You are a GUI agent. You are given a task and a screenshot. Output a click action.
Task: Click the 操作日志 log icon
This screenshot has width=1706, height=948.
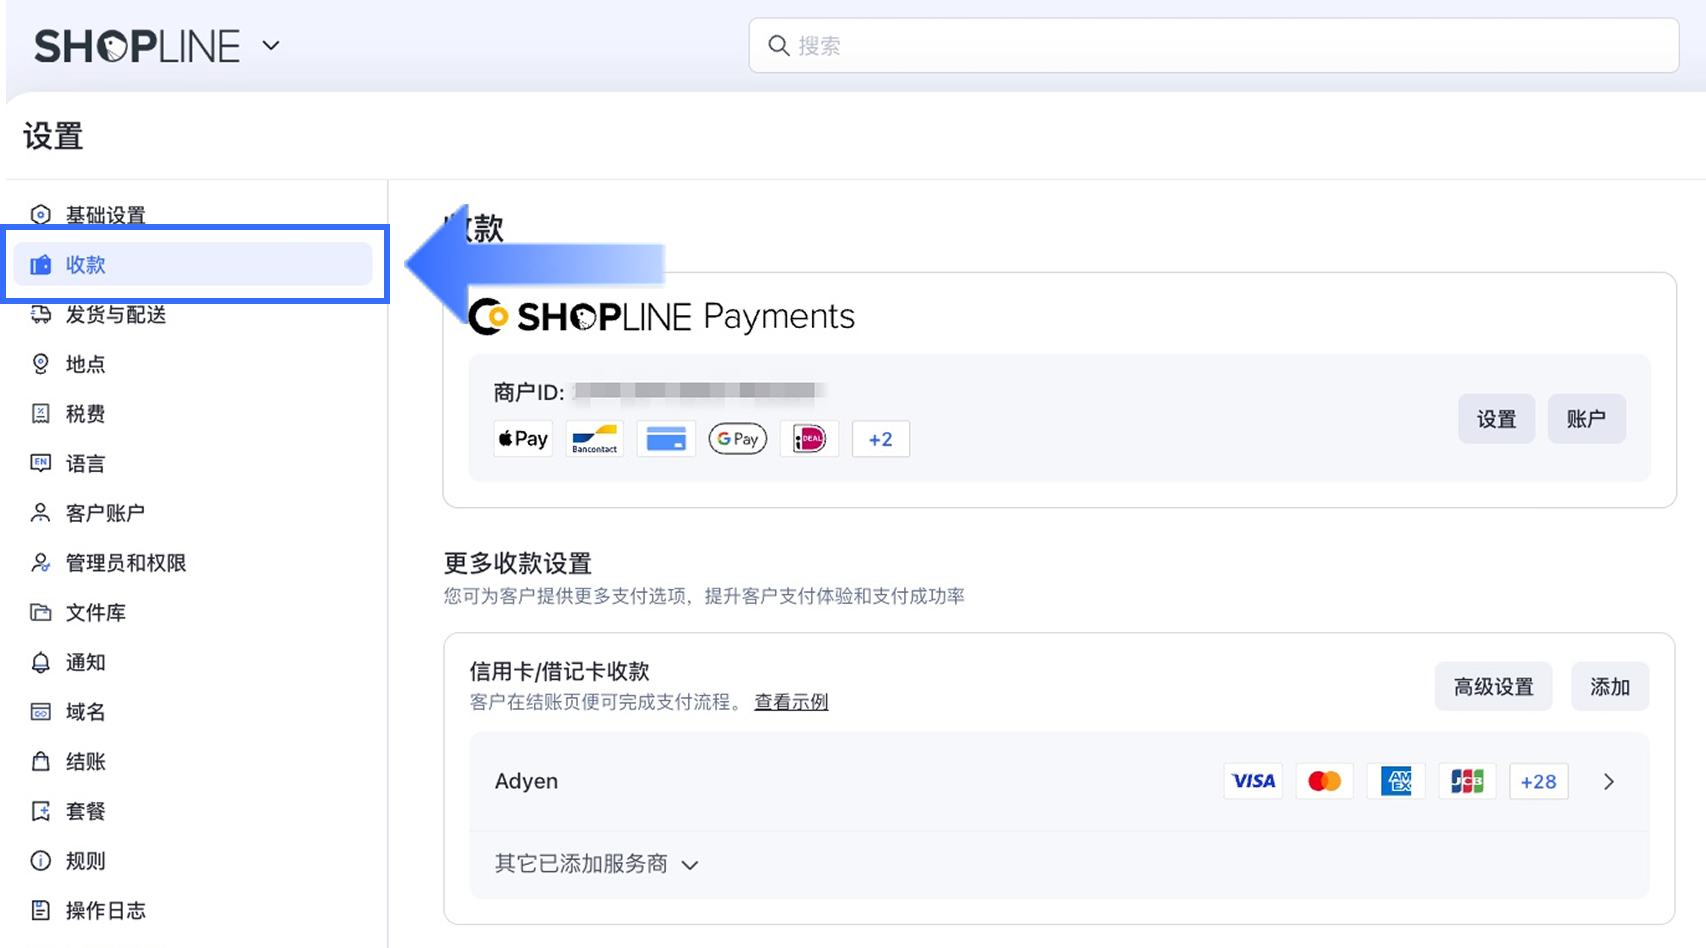point(40,910)
